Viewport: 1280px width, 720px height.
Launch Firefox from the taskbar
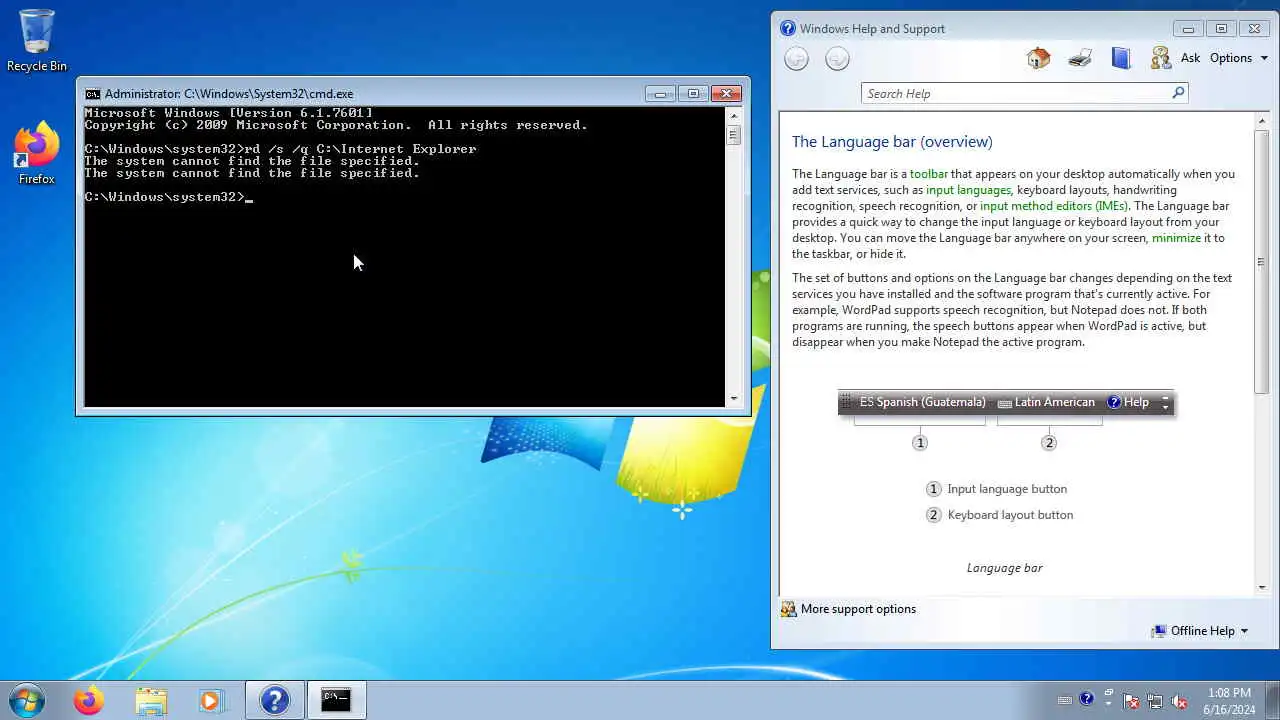(88, 700)
